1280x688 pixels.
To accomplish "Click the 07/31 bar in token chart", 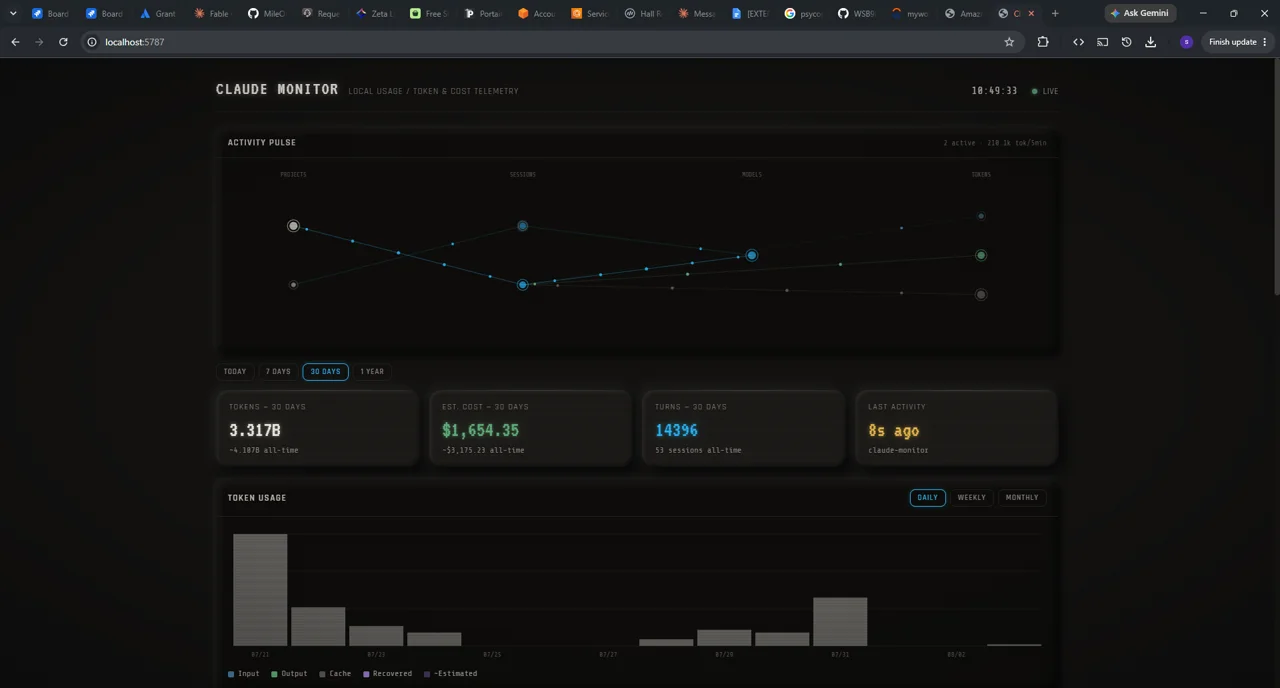I will (840, 622).
